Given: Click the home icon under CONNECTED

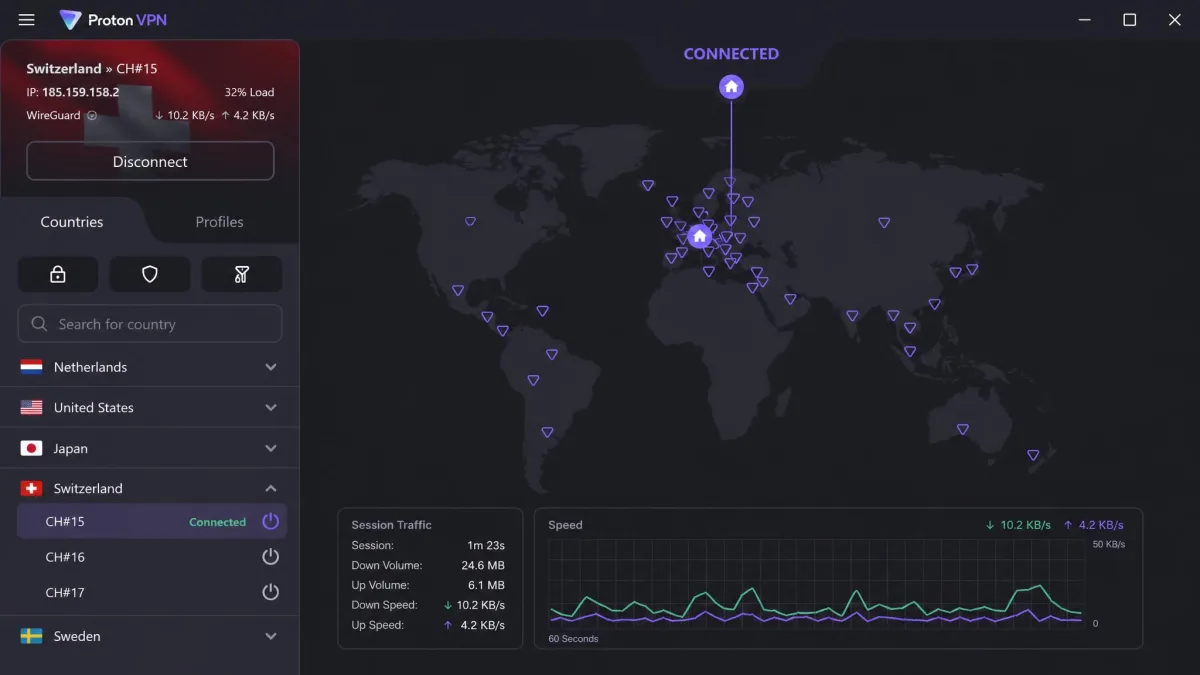Looking at the screenshot, I should (731, 87).
